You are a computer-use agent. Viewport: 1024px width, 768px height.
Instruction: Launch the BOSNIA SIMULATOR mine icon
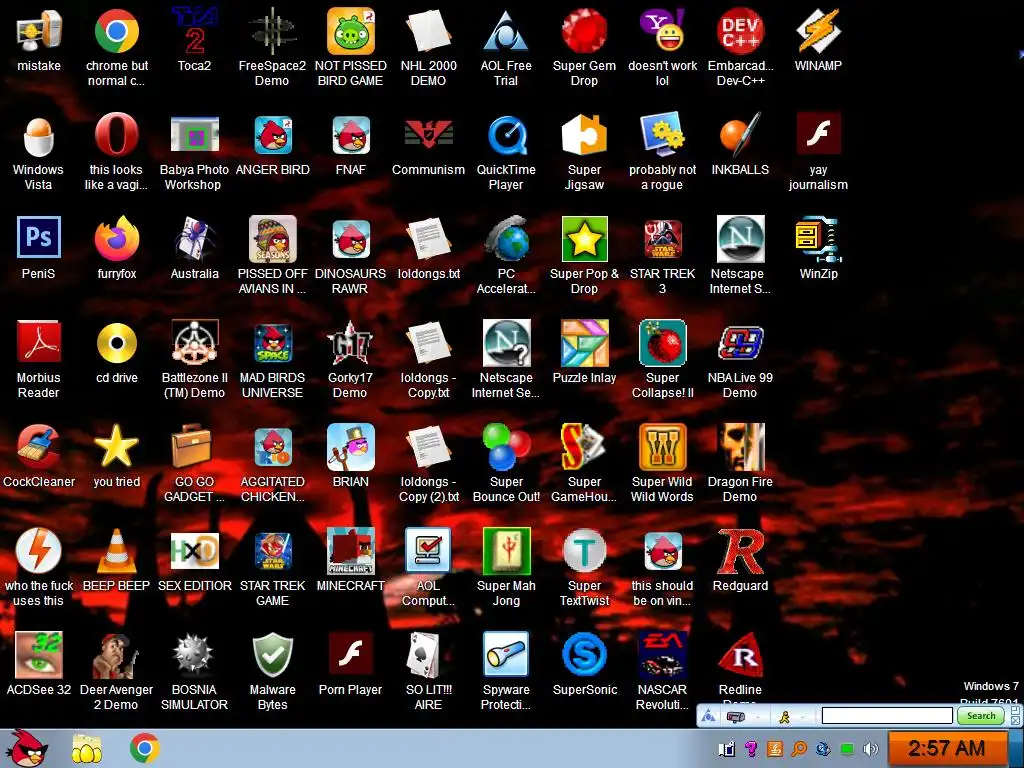coord(194,654)
